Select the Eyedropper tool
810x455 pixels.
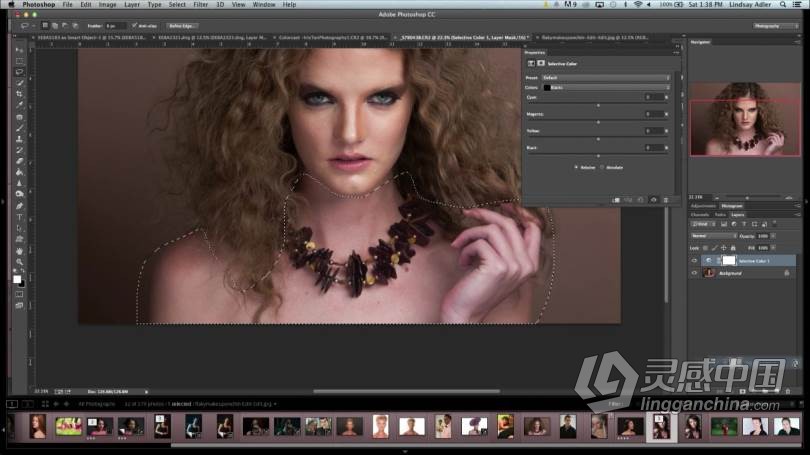(x=19, y=105)
